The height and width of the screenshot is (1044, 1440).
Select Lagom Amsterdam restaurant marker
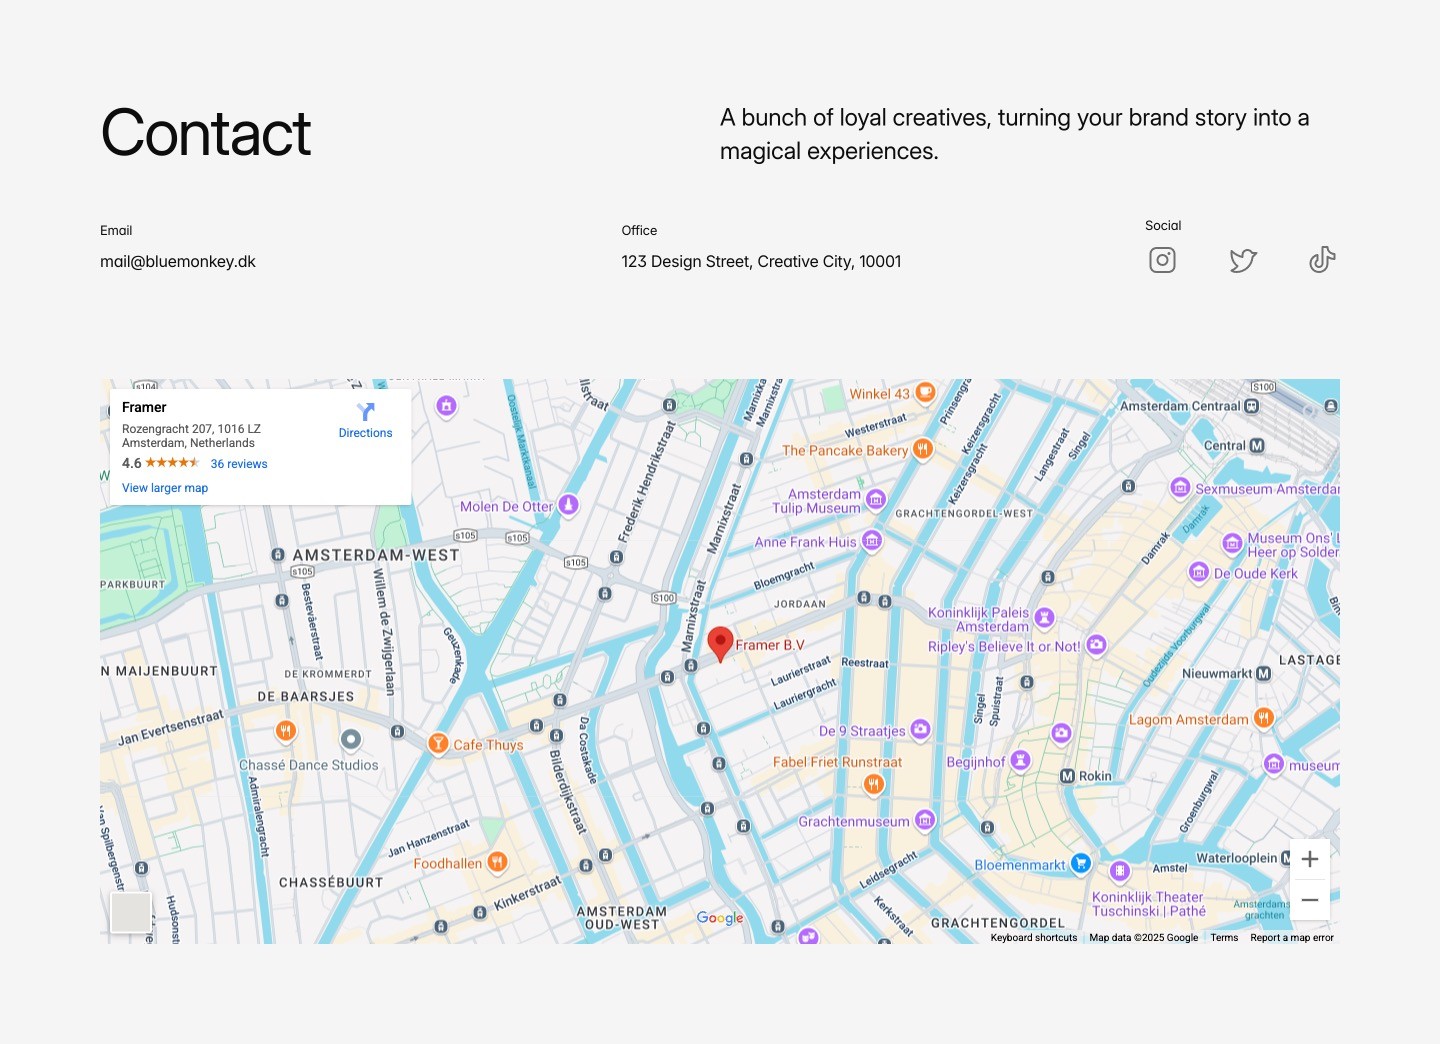1263,718
